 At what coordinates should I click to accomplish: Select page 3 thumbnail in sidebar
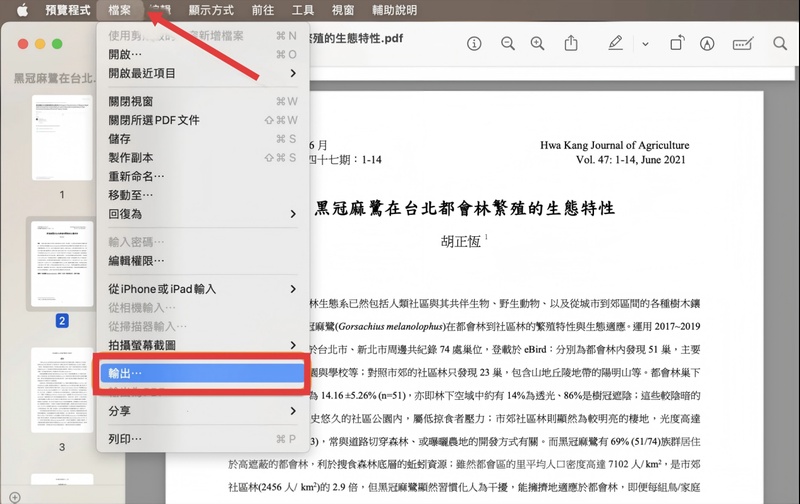62,389
